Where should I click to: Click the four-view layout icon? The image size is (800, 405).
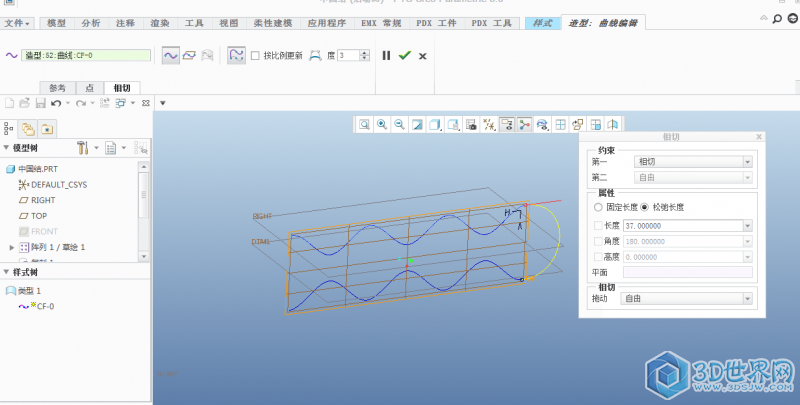click(560, 124)
